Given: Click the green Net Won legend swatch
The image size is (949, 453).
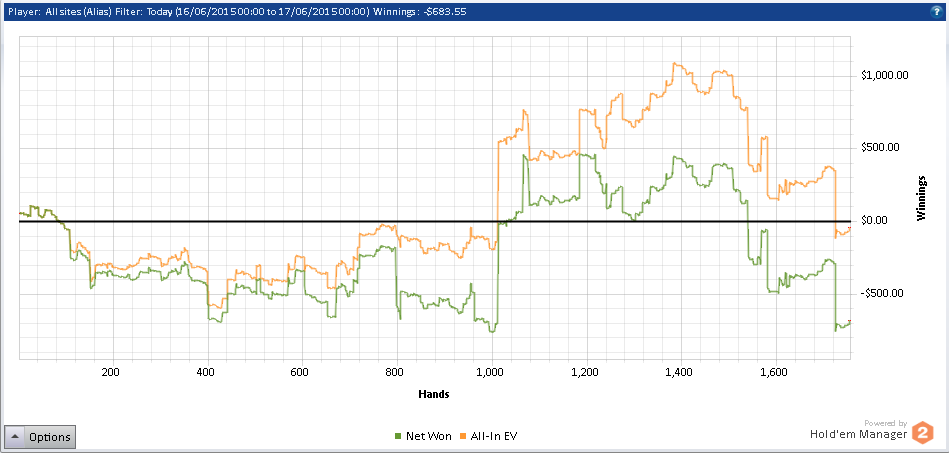Looking at the screenshot, I should (398, 435).
